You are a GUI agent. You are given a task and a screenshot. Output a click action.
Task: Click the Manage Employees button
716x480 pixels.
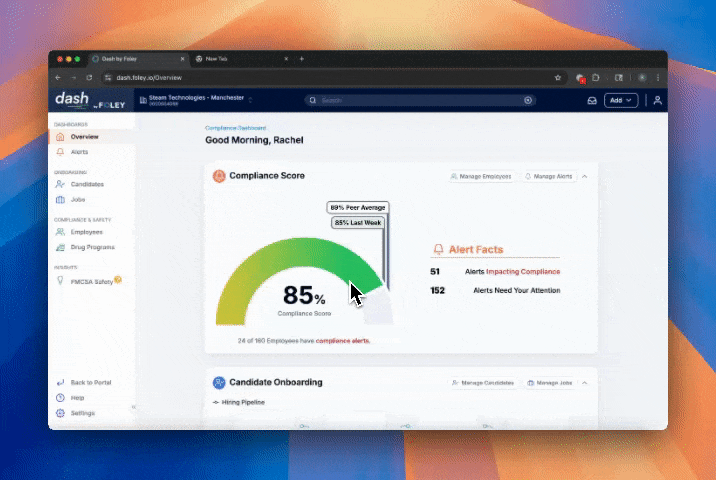(x=481, y=176)
